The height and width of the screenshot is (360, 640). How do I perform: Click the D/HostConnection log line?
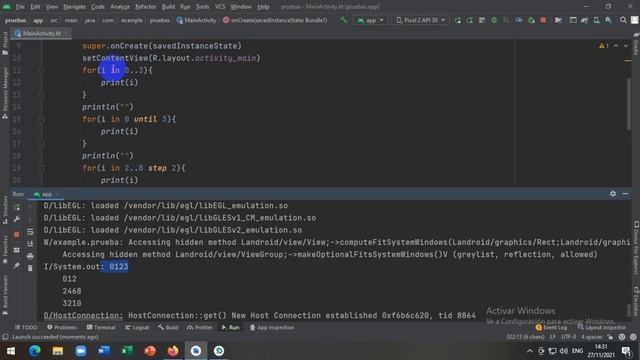[259, 316]
